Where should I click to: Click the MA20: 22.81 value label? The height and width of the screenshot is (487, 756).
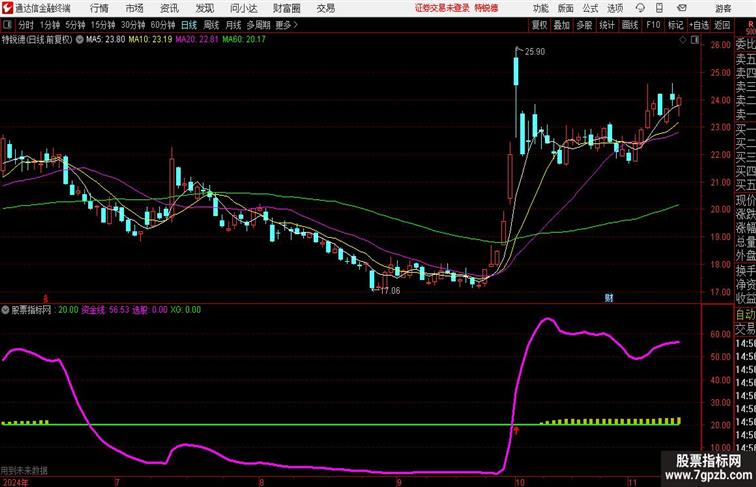click(197, 40)
